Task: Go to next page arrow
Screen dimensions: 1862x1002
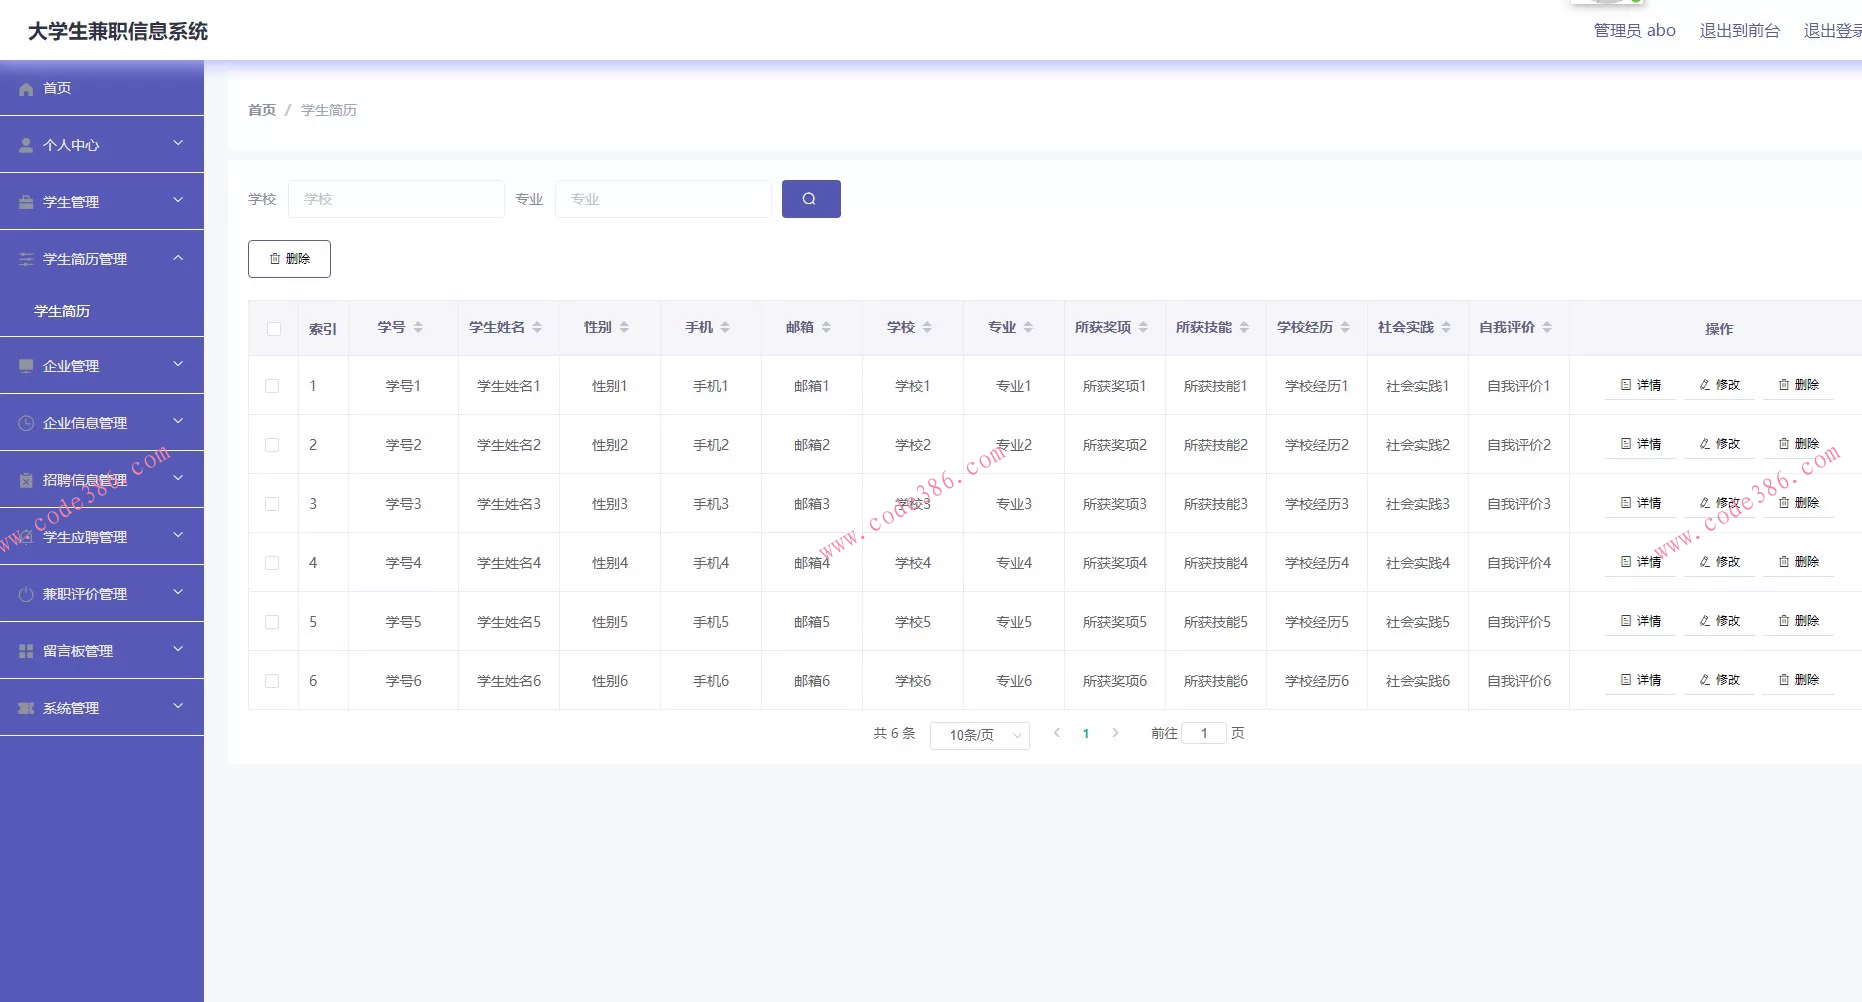Action: [x=1115, y=733]
